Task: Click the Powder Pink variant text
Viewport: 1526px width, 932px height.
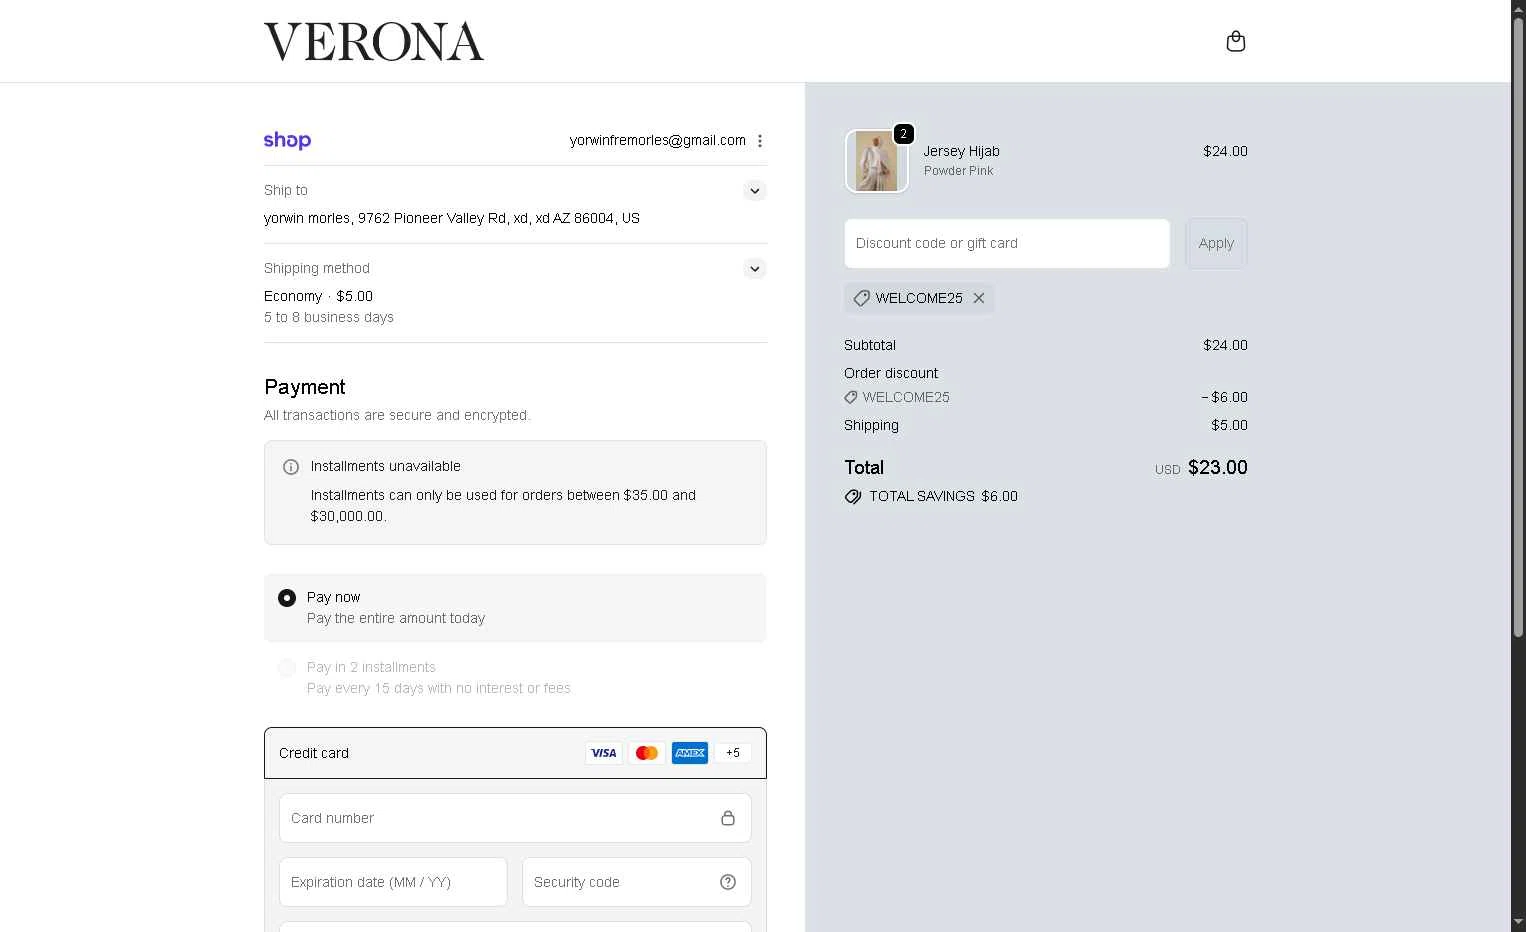Action: [x=958, y=171]
